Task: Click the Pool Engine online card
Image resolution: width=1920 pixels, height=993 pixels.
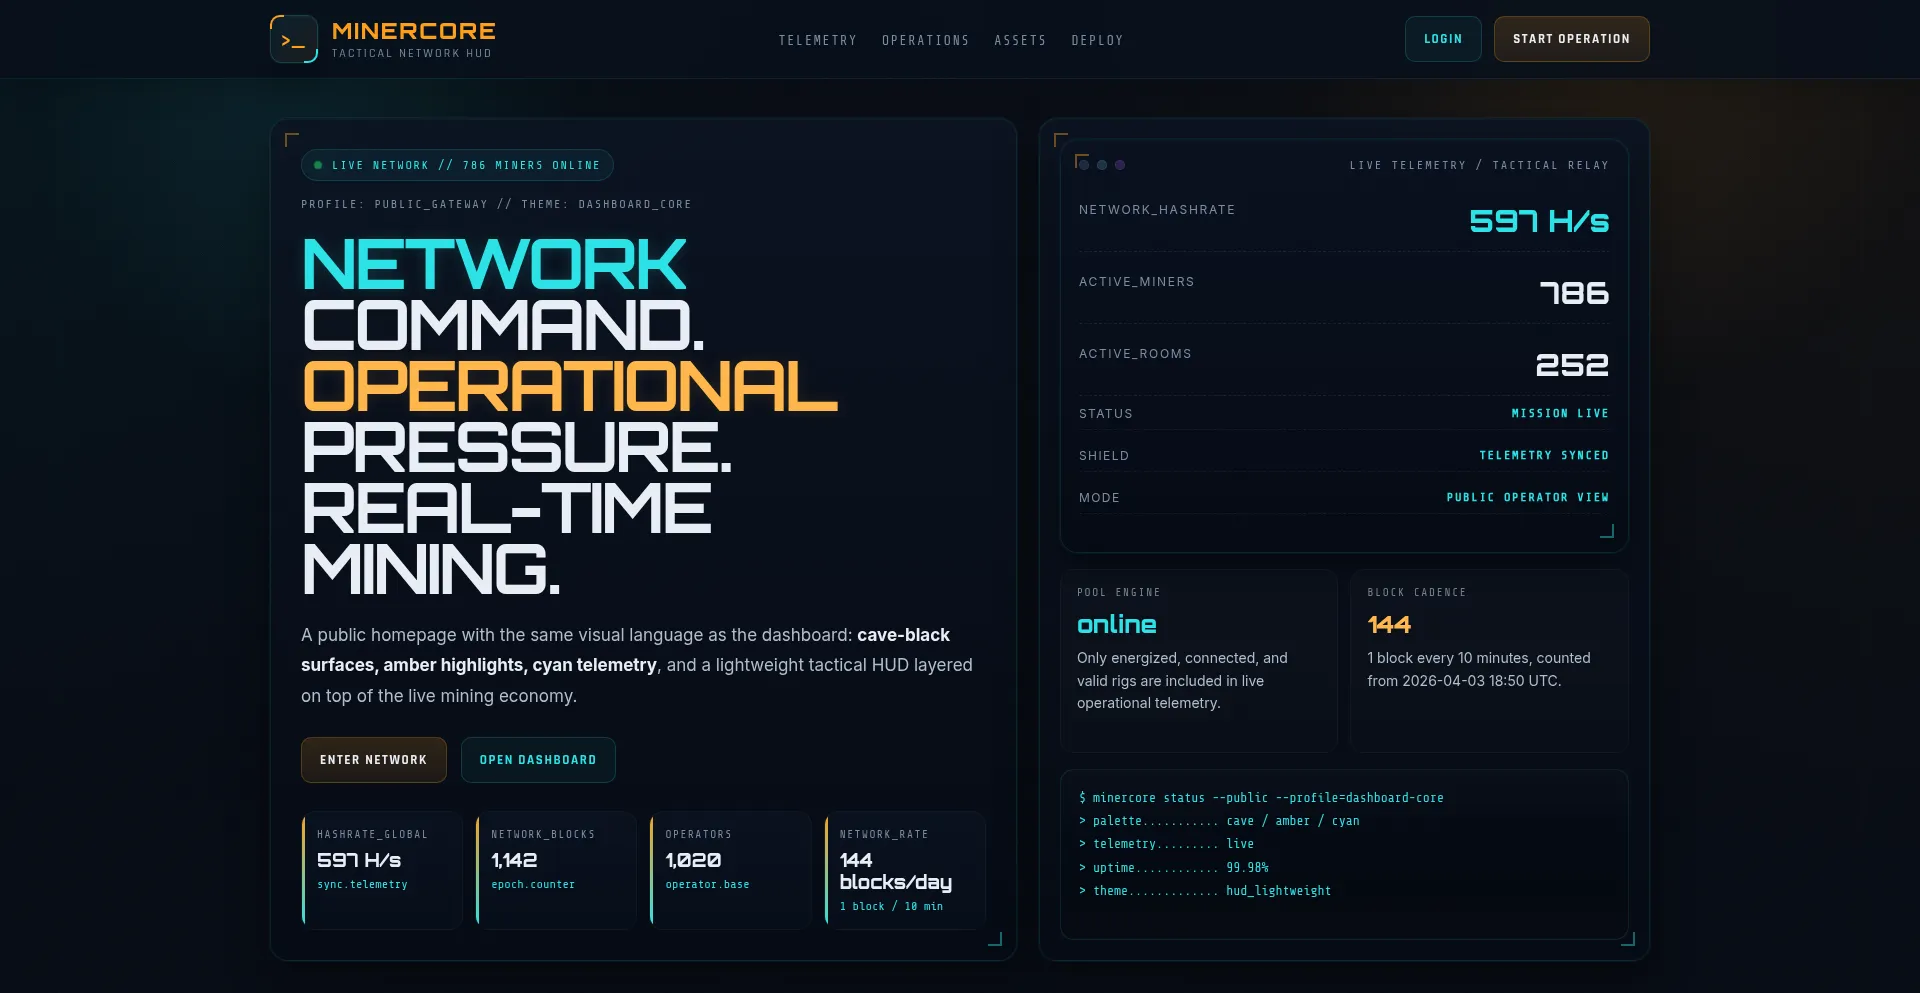Action: (1198, 660)
